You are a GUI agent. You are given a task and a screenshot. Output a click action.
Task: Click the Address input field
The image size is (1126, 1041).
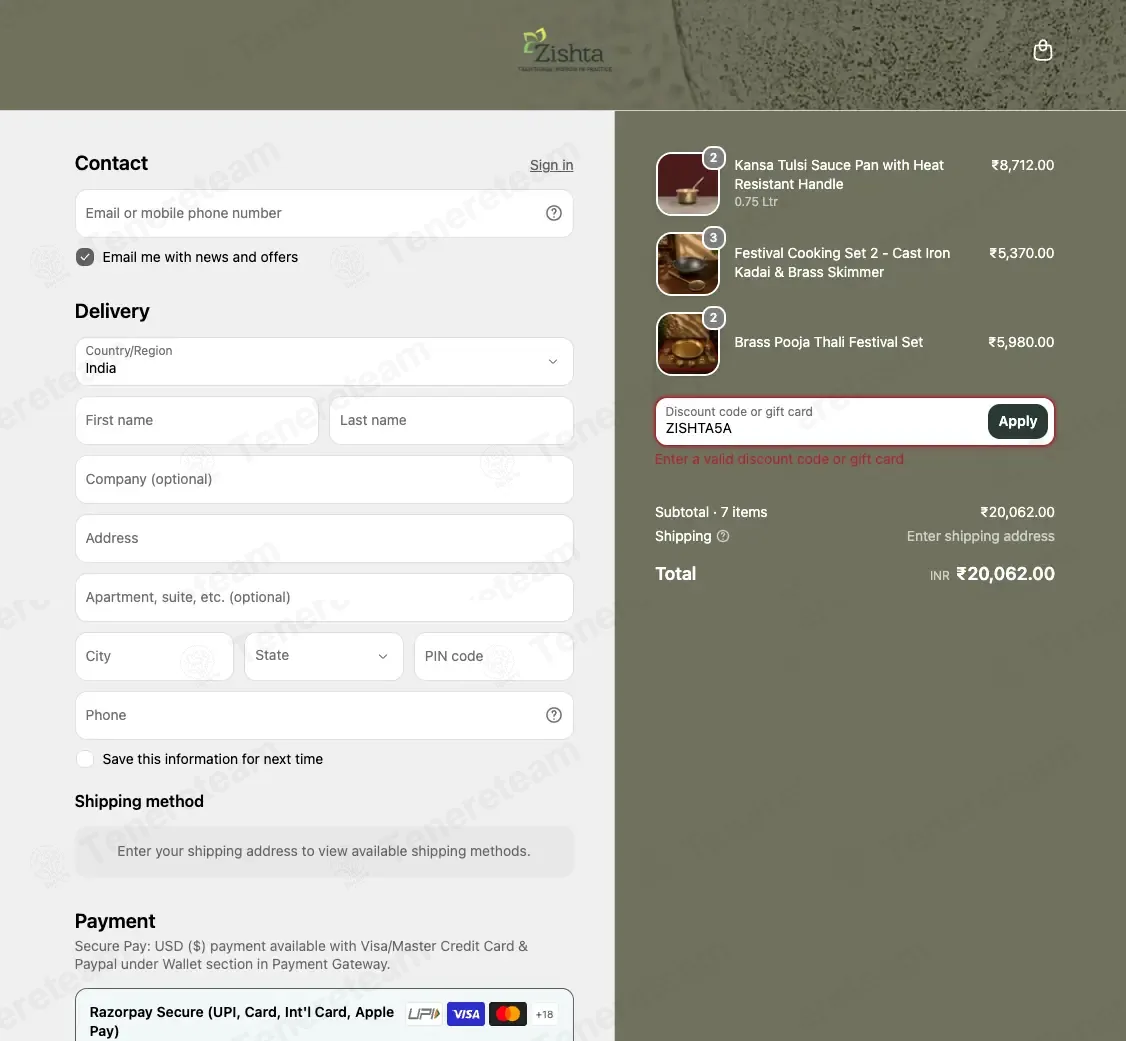[324, 538]
